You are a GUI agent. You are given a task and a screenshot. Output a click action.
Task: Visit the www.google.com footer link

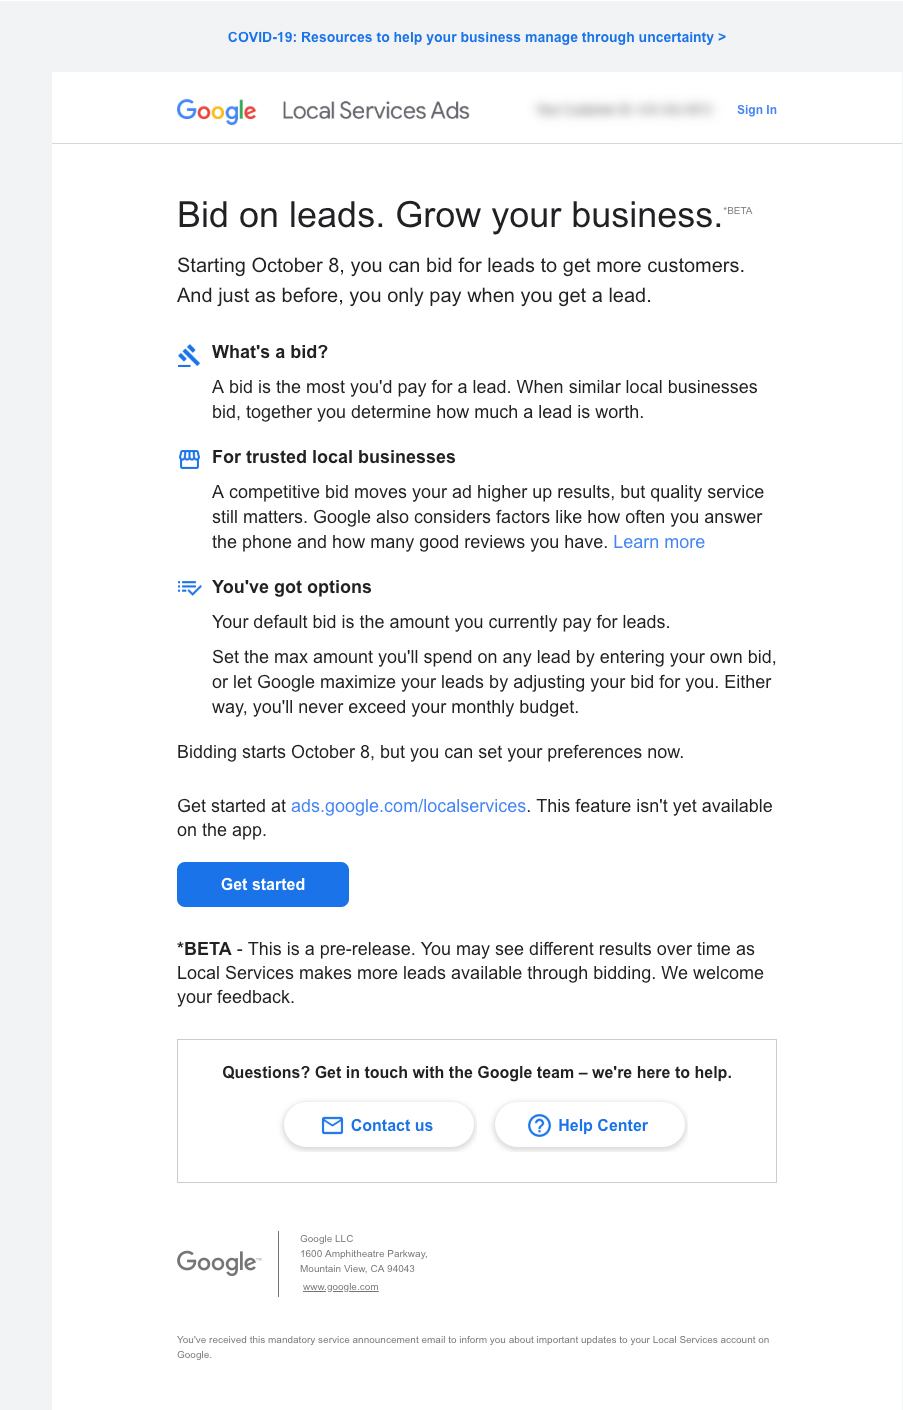coord(340,1287)
